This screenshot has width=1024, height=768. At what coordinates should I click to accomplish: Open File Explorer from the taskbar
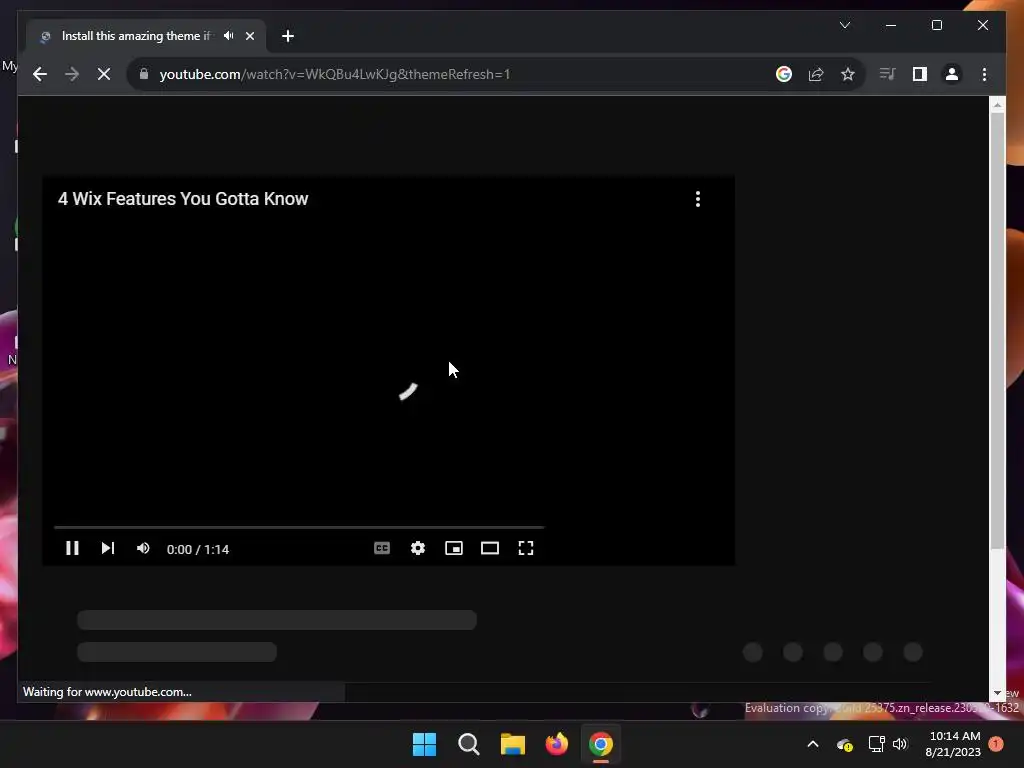pyautogui.click(x=513, y=744)
